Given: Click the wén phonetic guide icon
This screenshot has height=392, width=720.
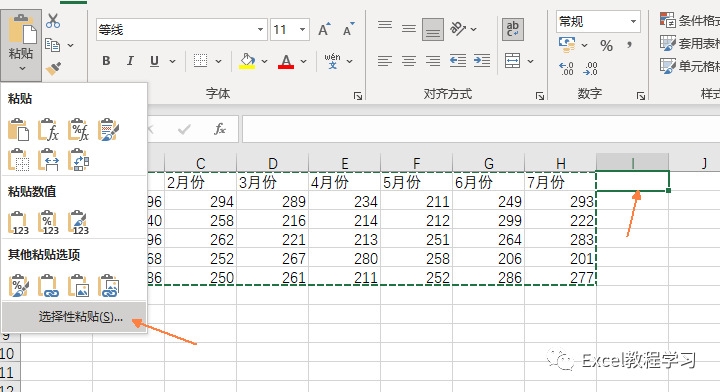Looking at the screenshot, I should click(332, 61).
